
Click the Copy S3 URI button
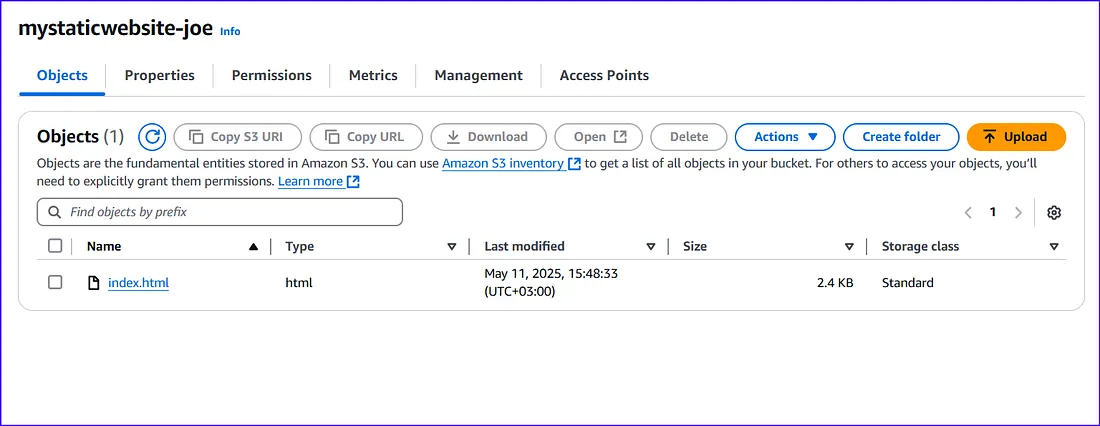click(238, 137)
